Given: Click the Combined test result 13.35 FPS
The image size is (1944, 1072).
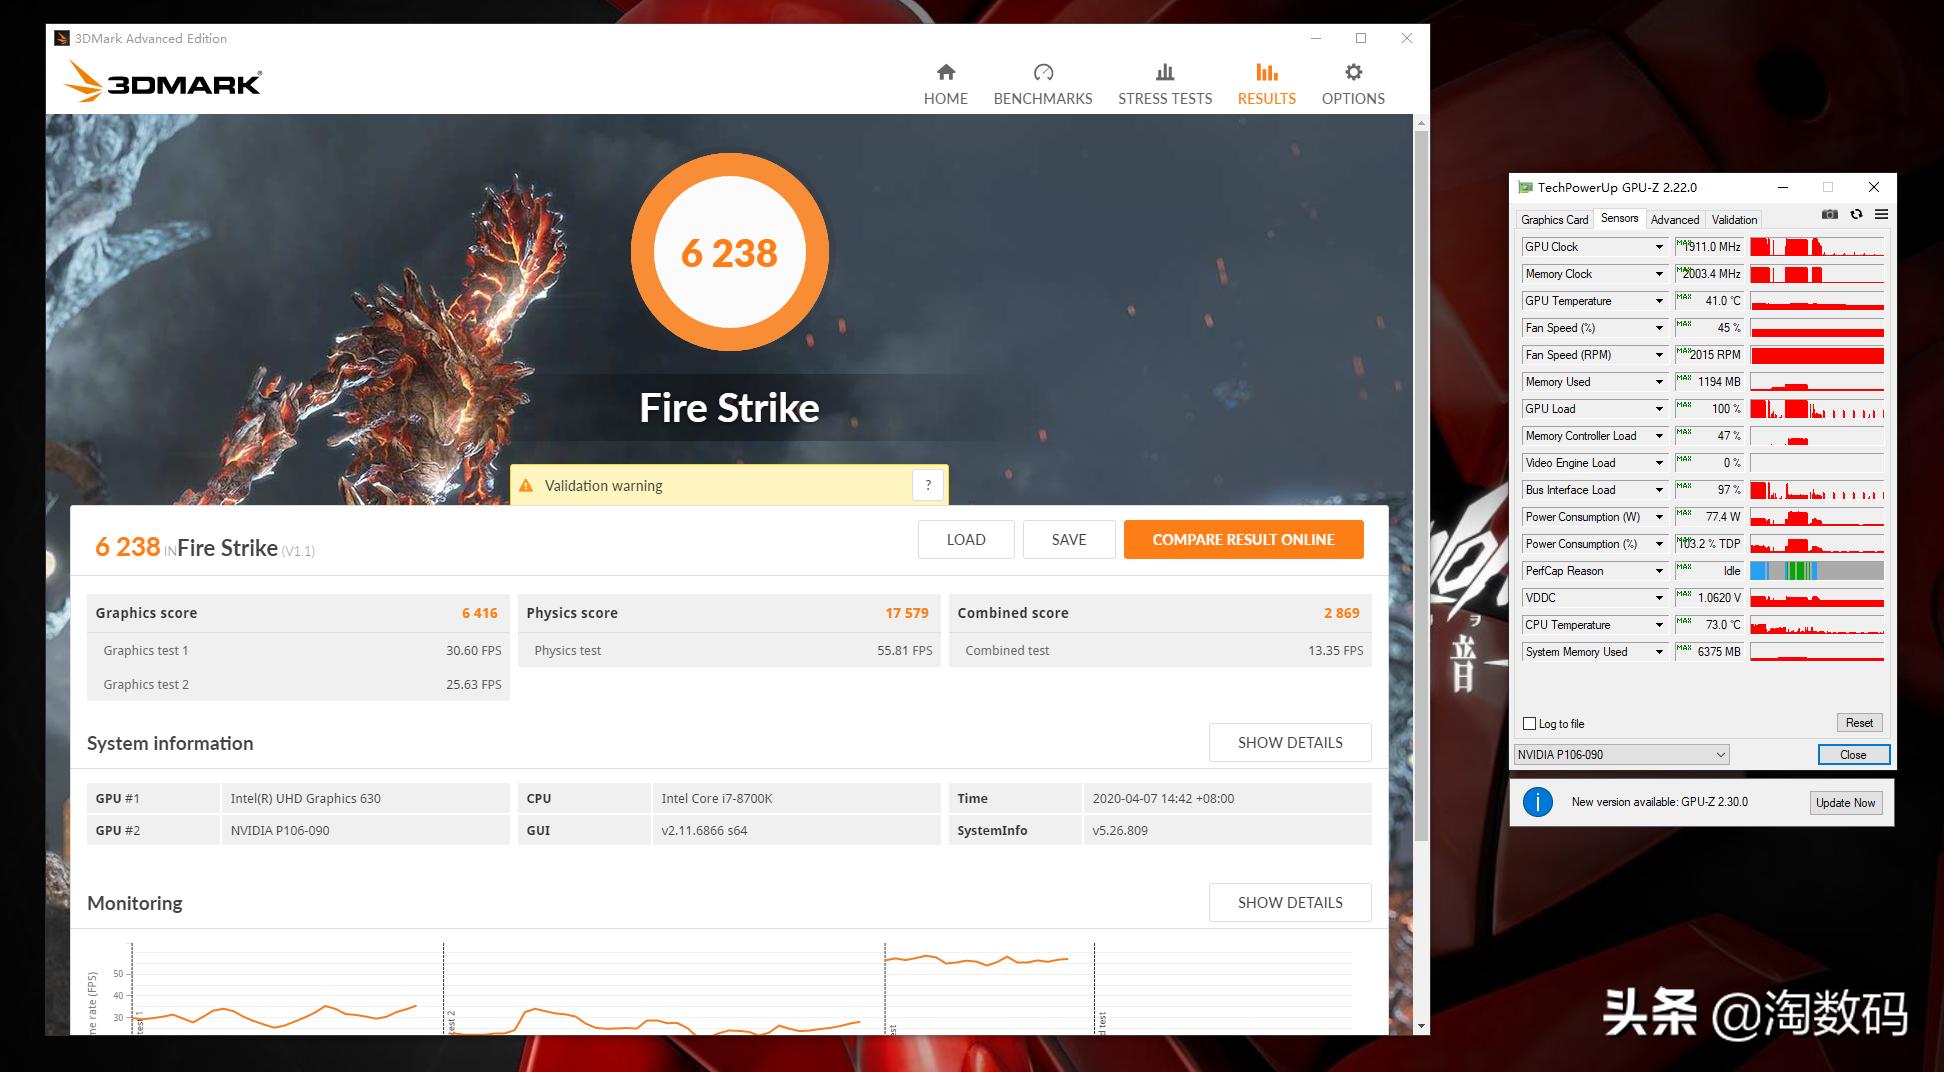Looking at the screenshot, I should click(1336, 651).
